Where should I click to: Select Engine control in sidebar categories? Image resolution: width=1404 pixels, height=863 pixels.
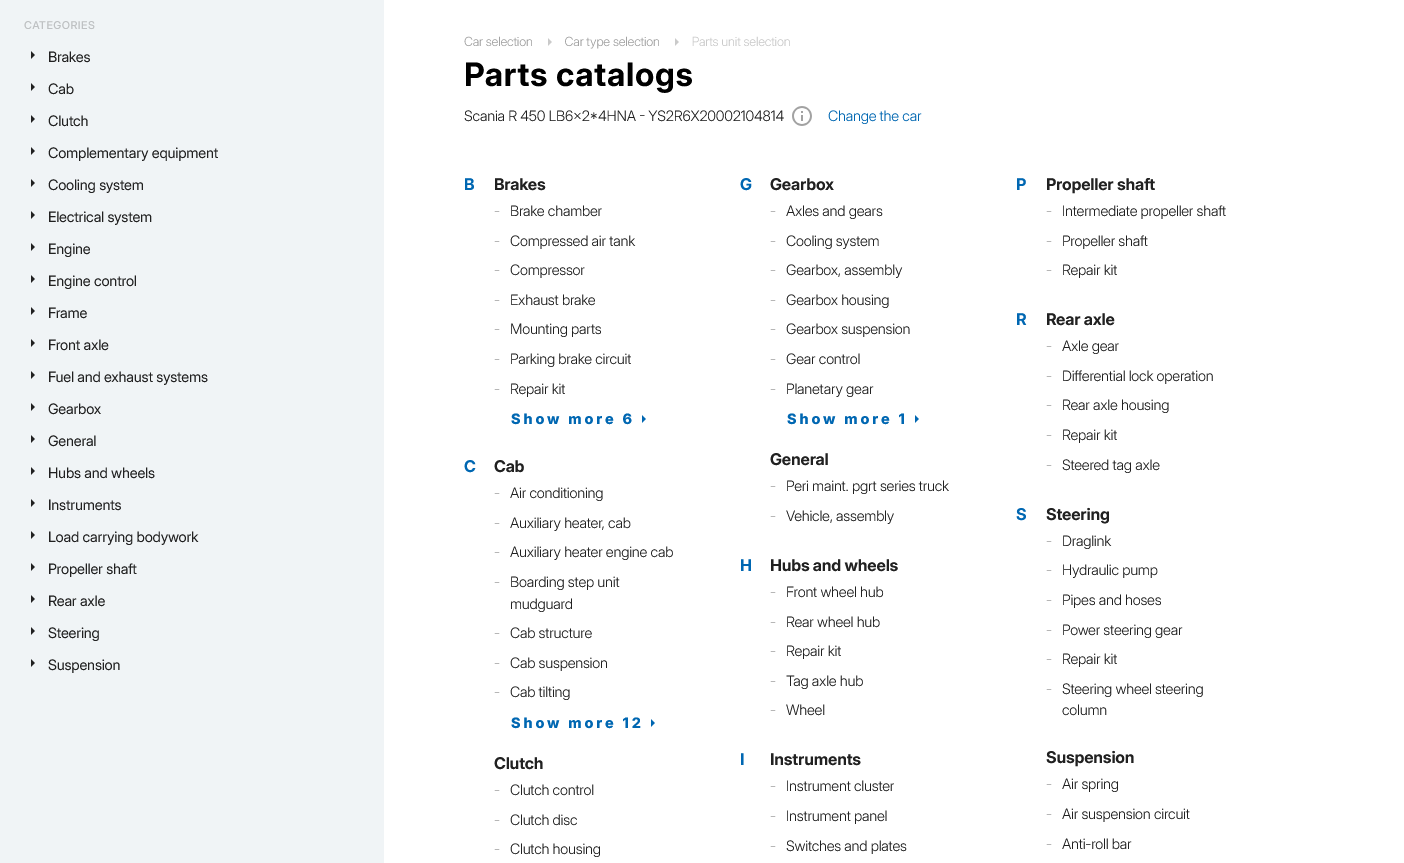point(92,281)
